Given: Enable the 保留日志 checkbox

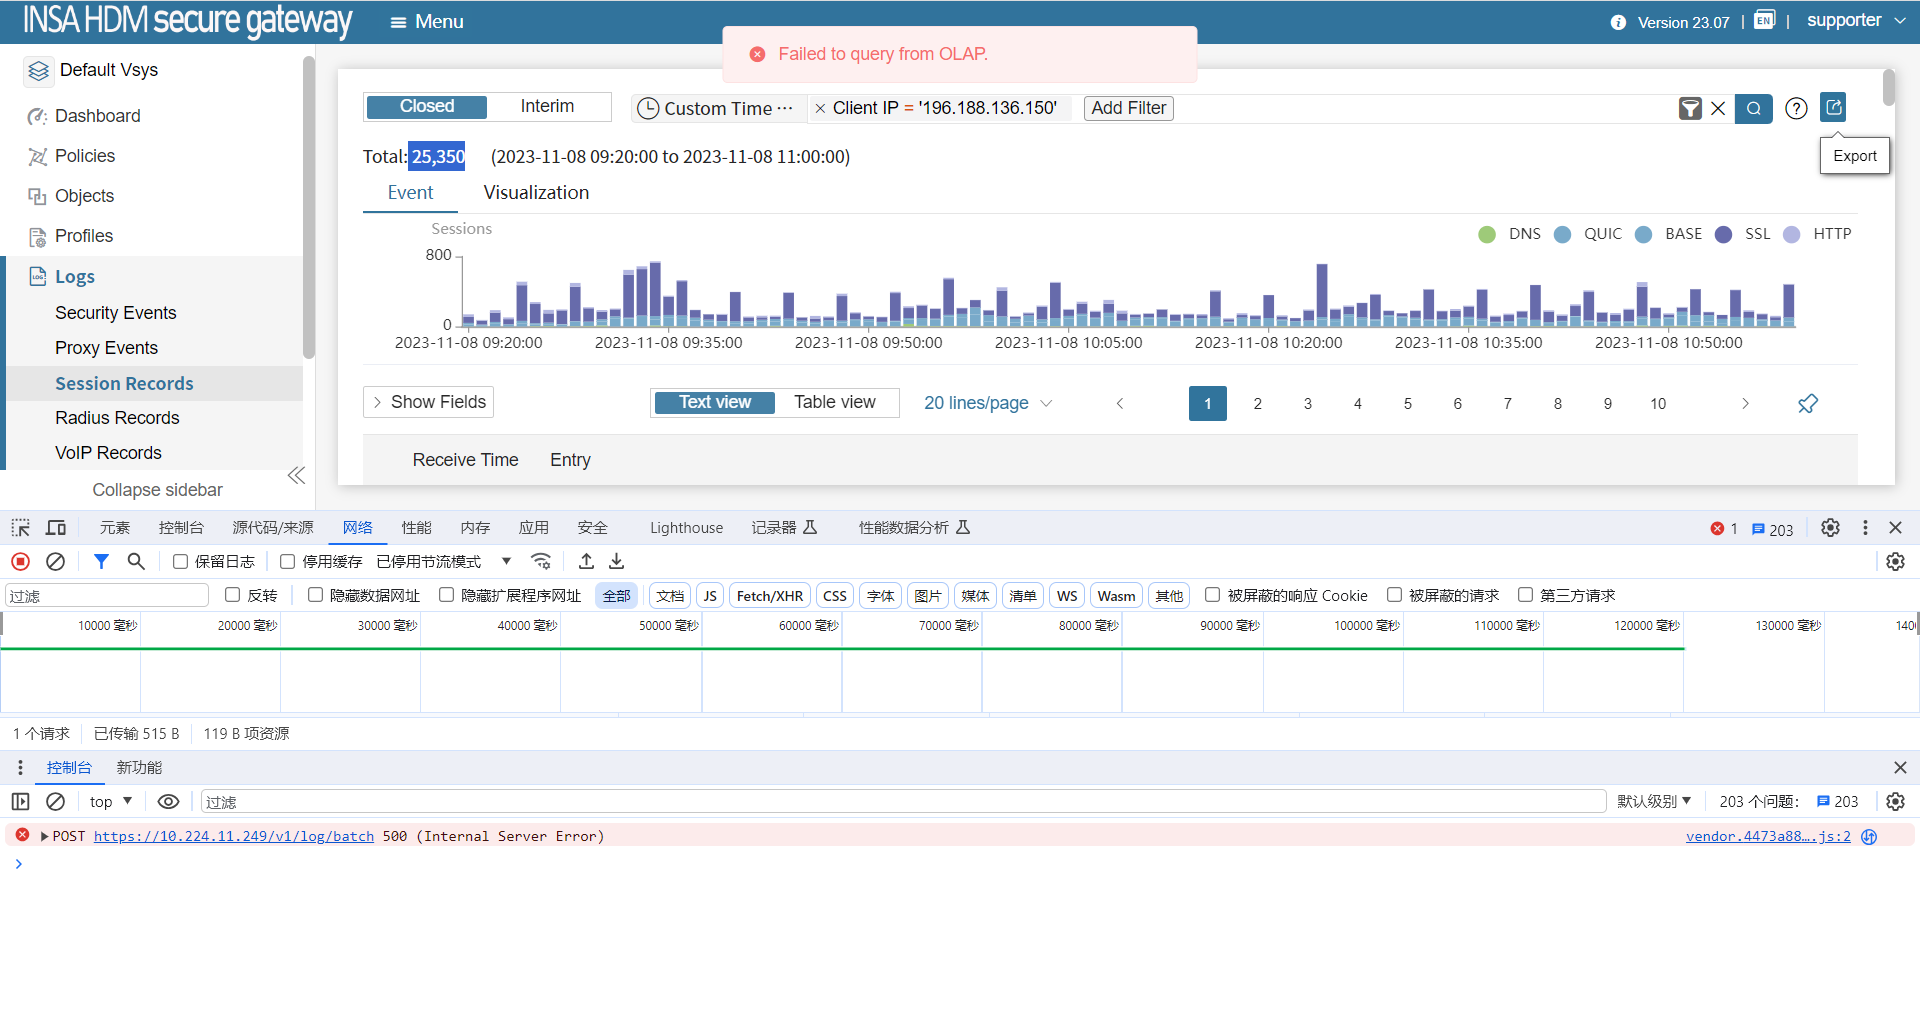Looking at the screenshot, I should coord(181,562).
